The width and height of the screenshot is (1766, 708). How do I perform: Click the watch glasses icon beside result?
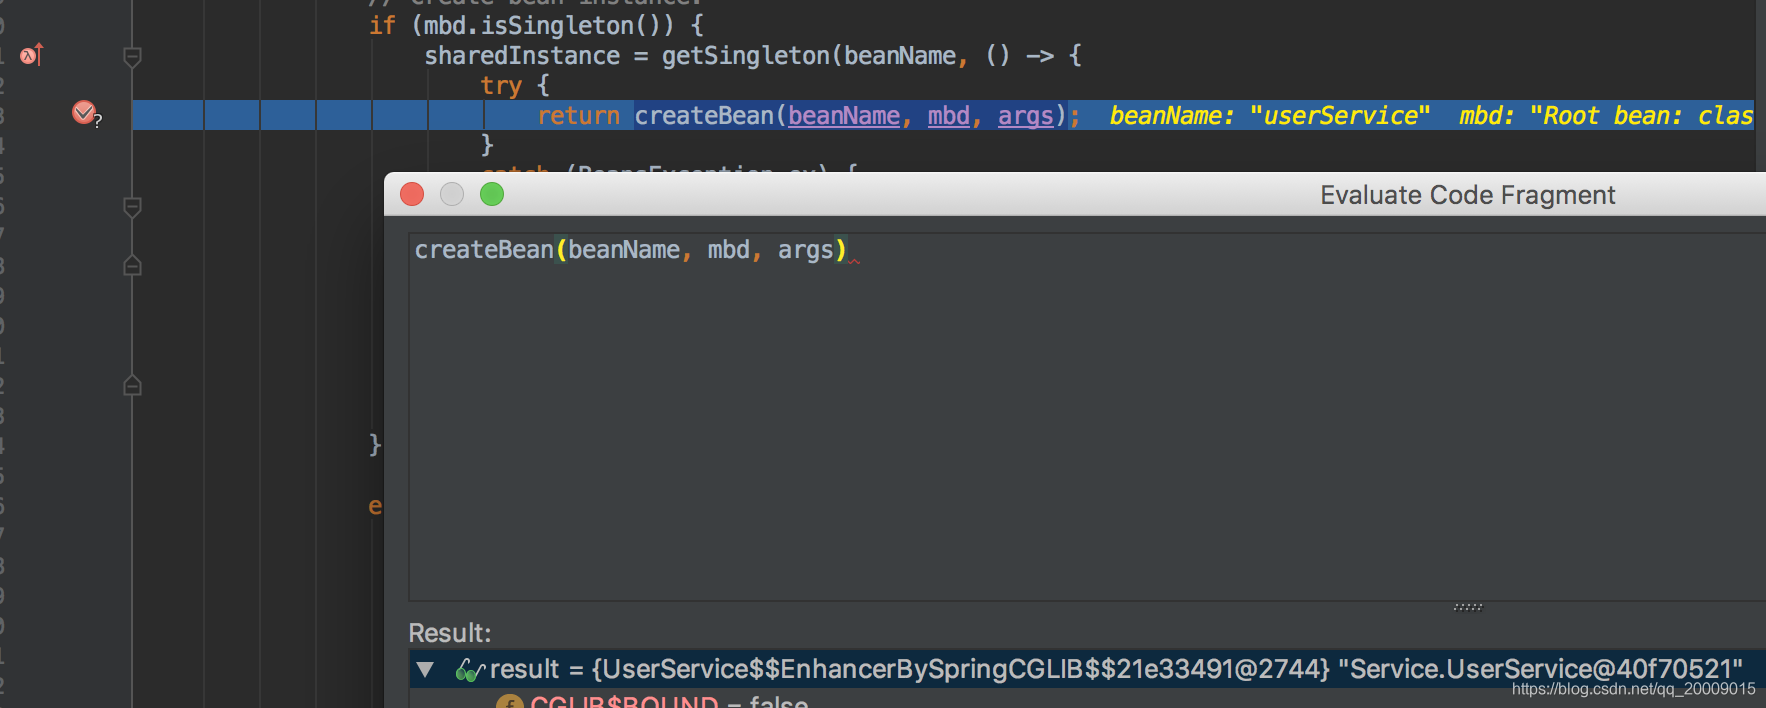pos(470,670)
